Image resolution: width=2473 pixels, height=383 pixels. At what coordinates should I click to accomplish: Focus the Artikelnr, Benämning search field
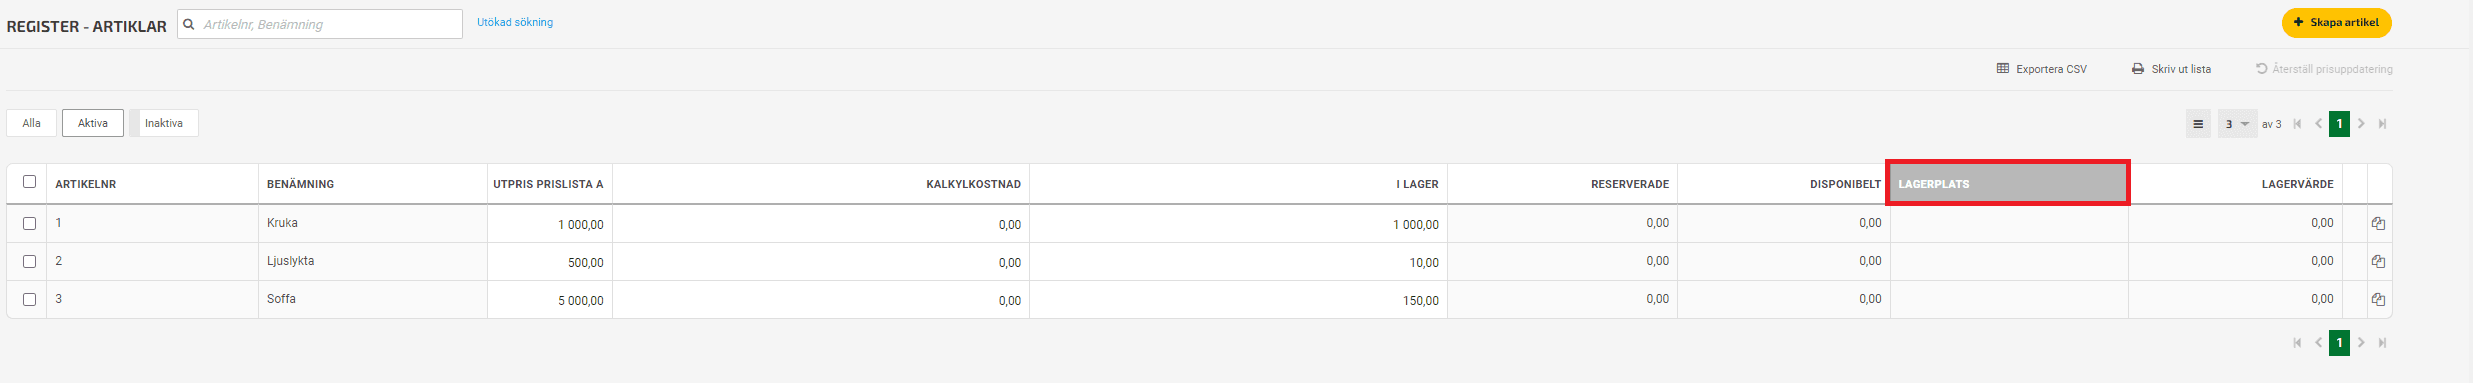pyautogui.click(x=320, y=24)
